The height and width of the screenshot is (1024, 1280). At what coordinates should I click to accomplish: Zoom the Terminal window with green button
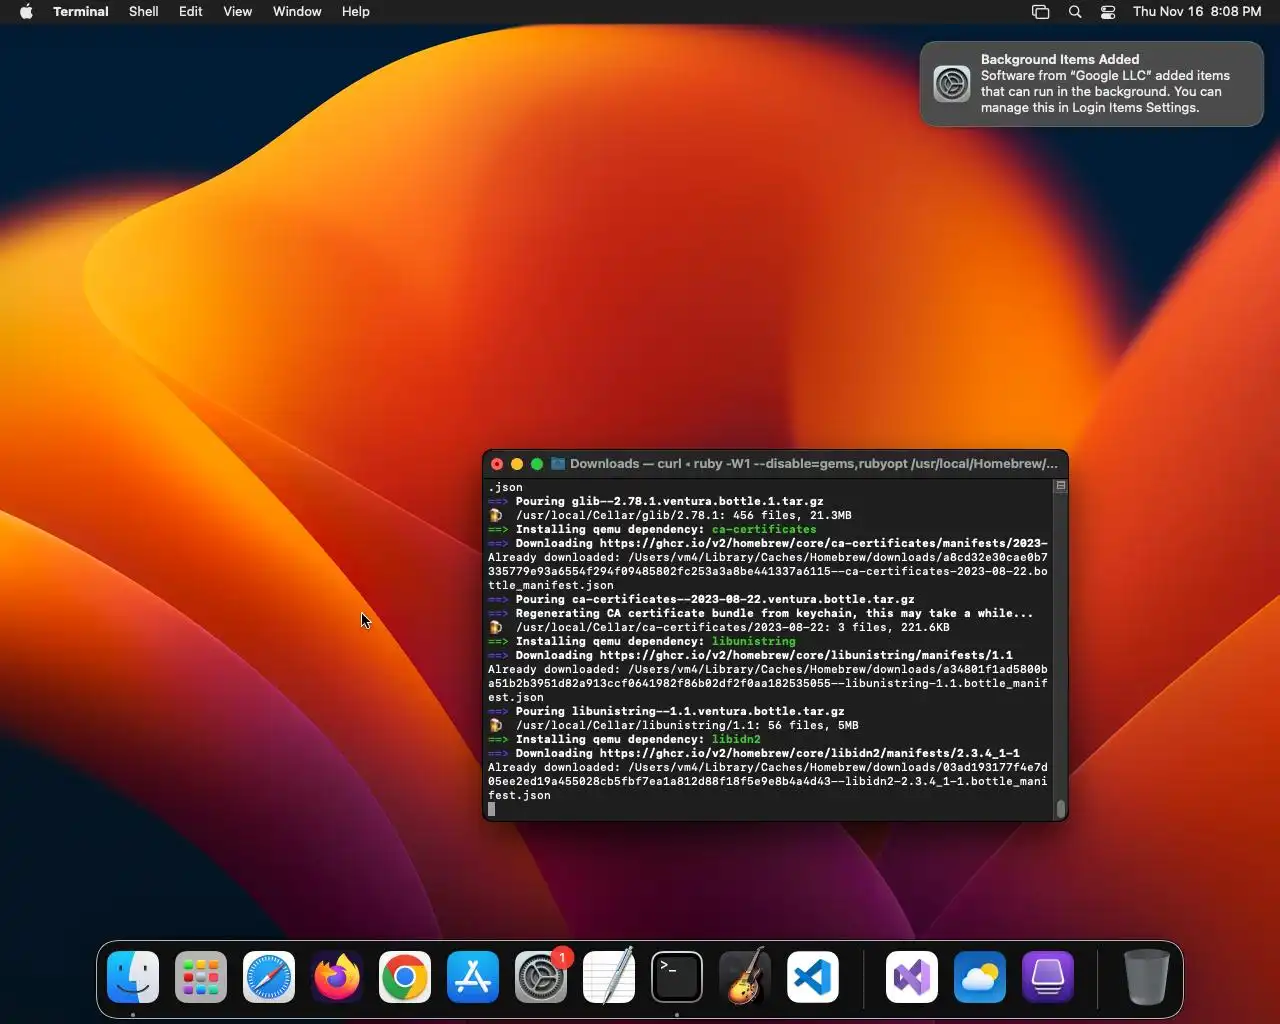537,464
